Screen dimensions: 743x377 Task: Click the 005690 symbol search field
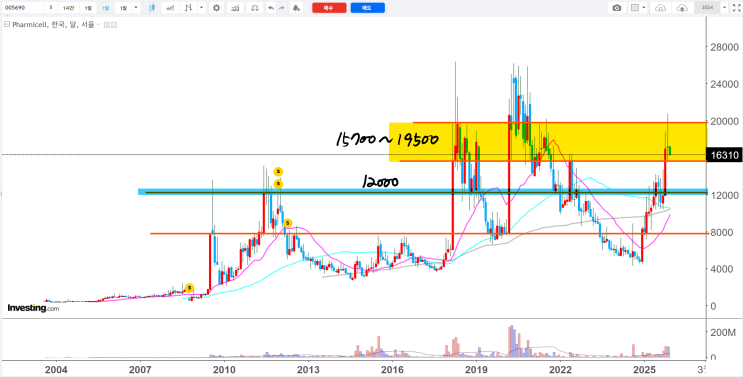(x=23, y=8)
